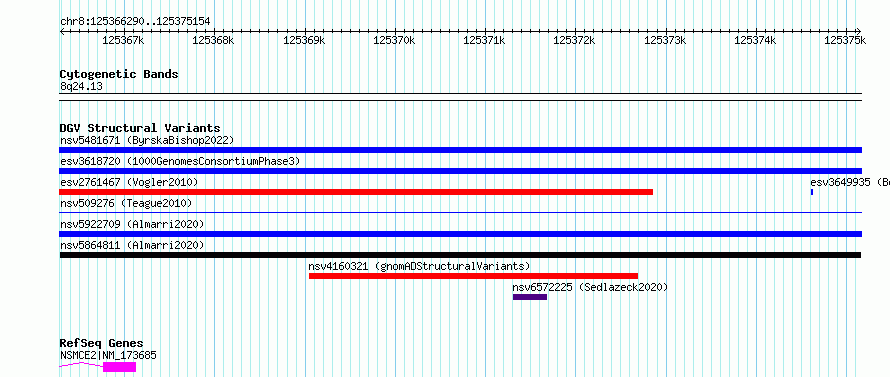Click the NSMCE2 intron connector line
This screenshot has height=377, width=890.
point(81,365)
